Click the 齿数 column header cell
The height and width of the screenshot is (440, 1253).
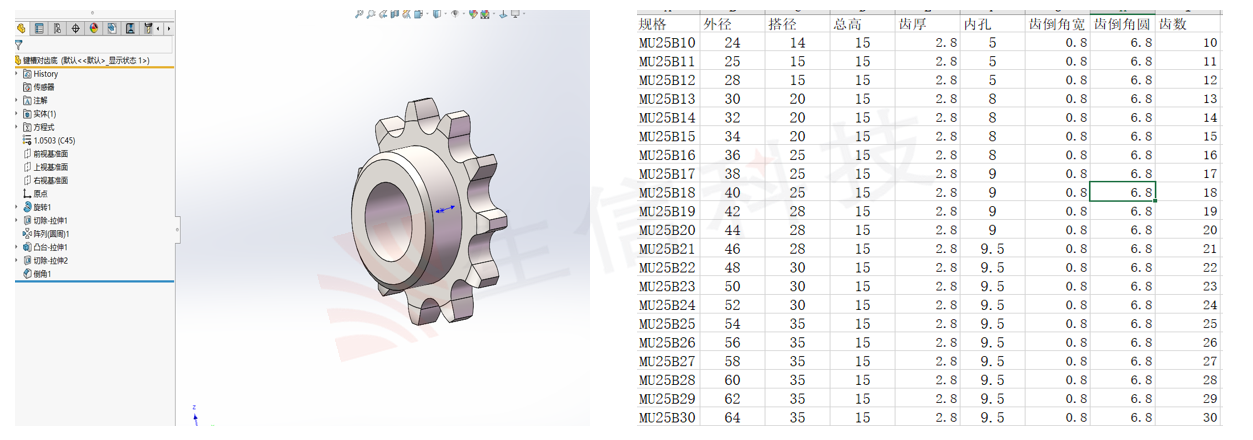point(1189,24)
